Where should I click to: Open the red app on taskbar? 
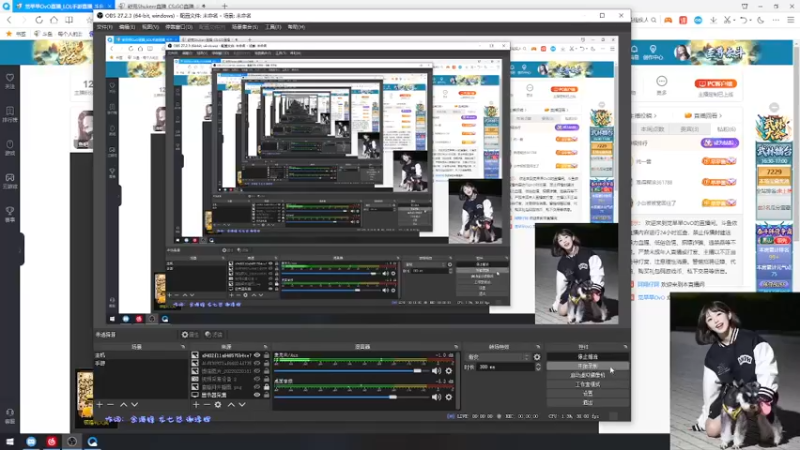52,441
